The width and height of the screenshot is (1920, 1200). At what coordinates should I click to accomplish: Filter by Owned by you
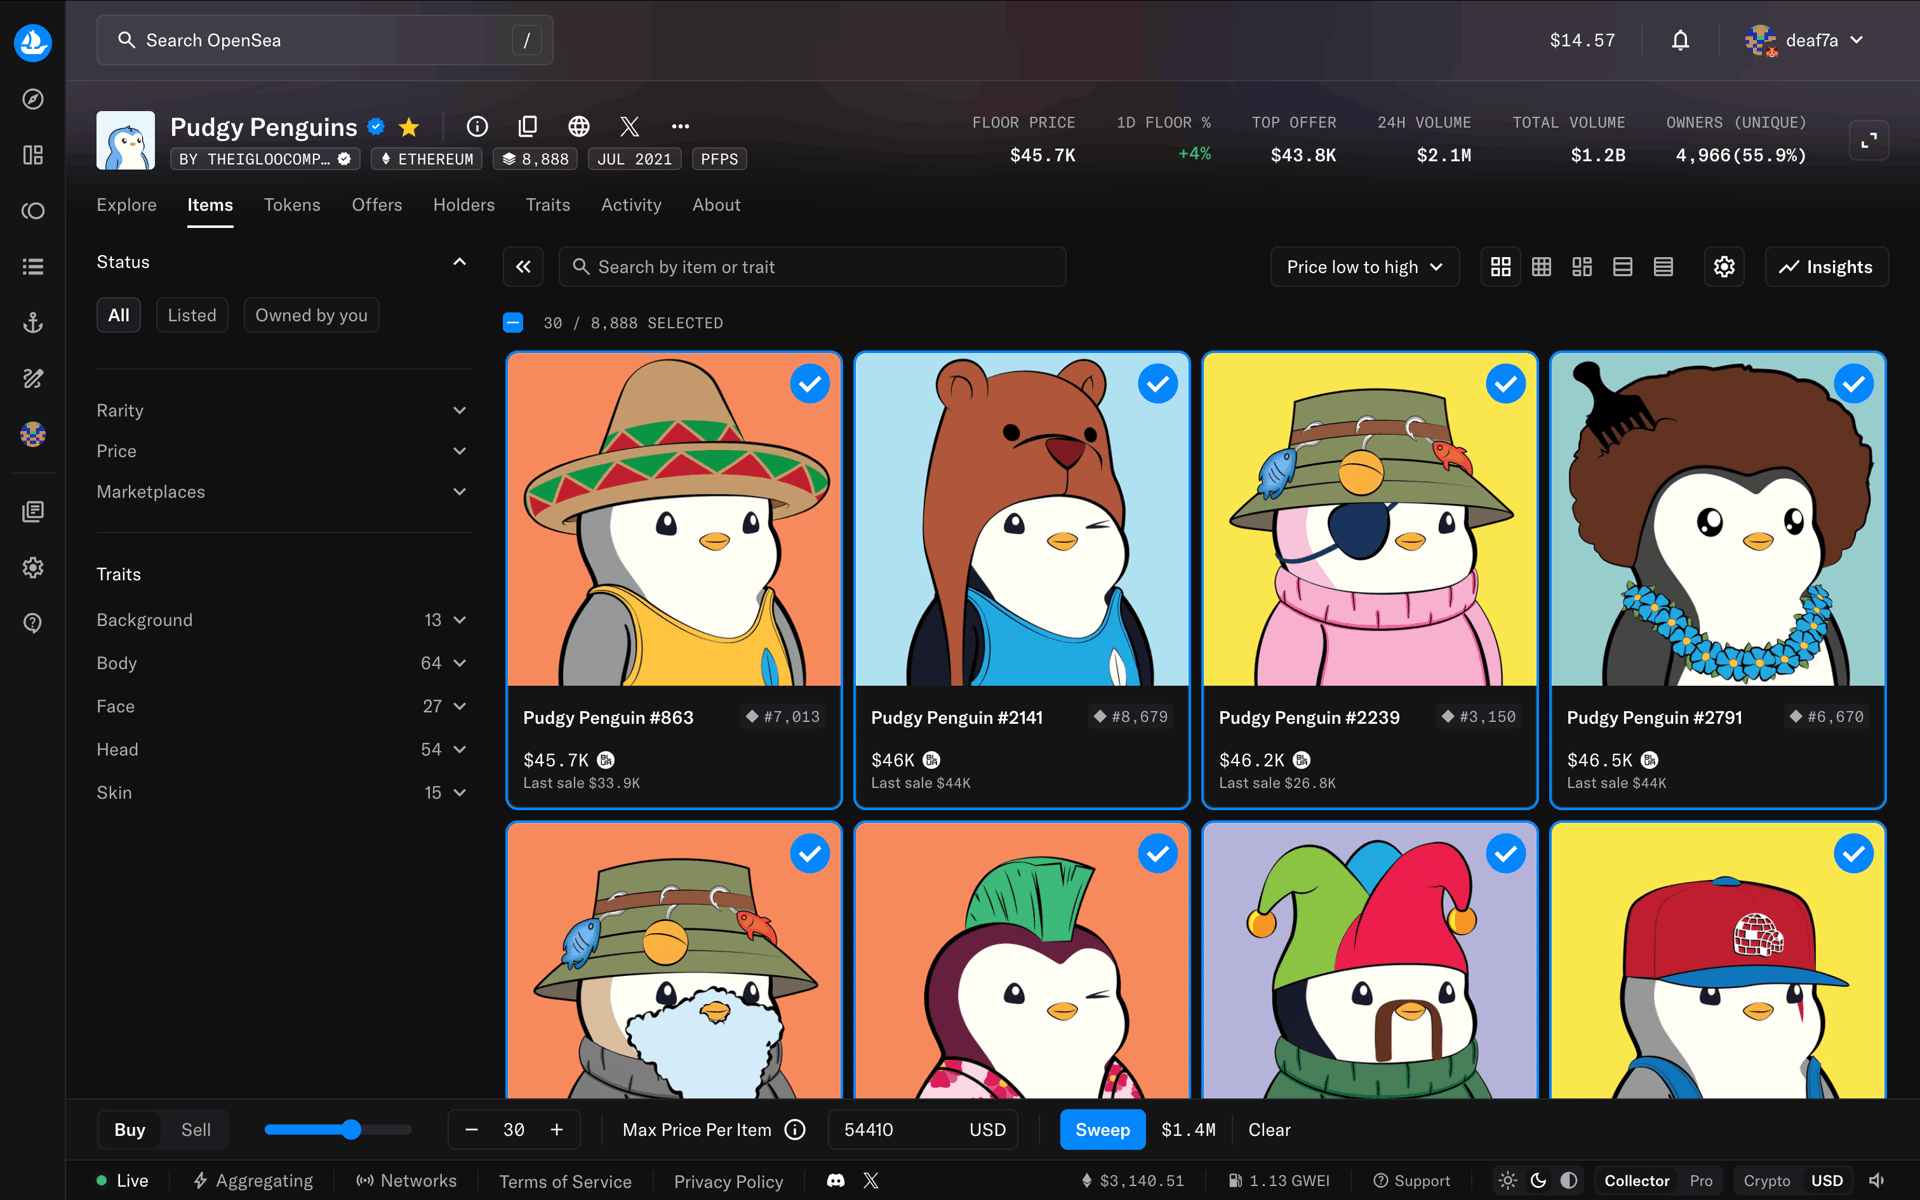point(311,315)
